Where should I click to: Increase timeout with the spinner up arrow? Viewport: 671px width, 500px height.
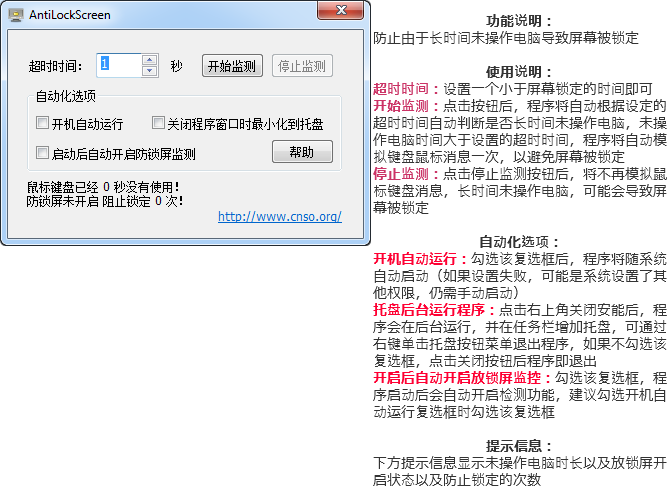point(150,60)
